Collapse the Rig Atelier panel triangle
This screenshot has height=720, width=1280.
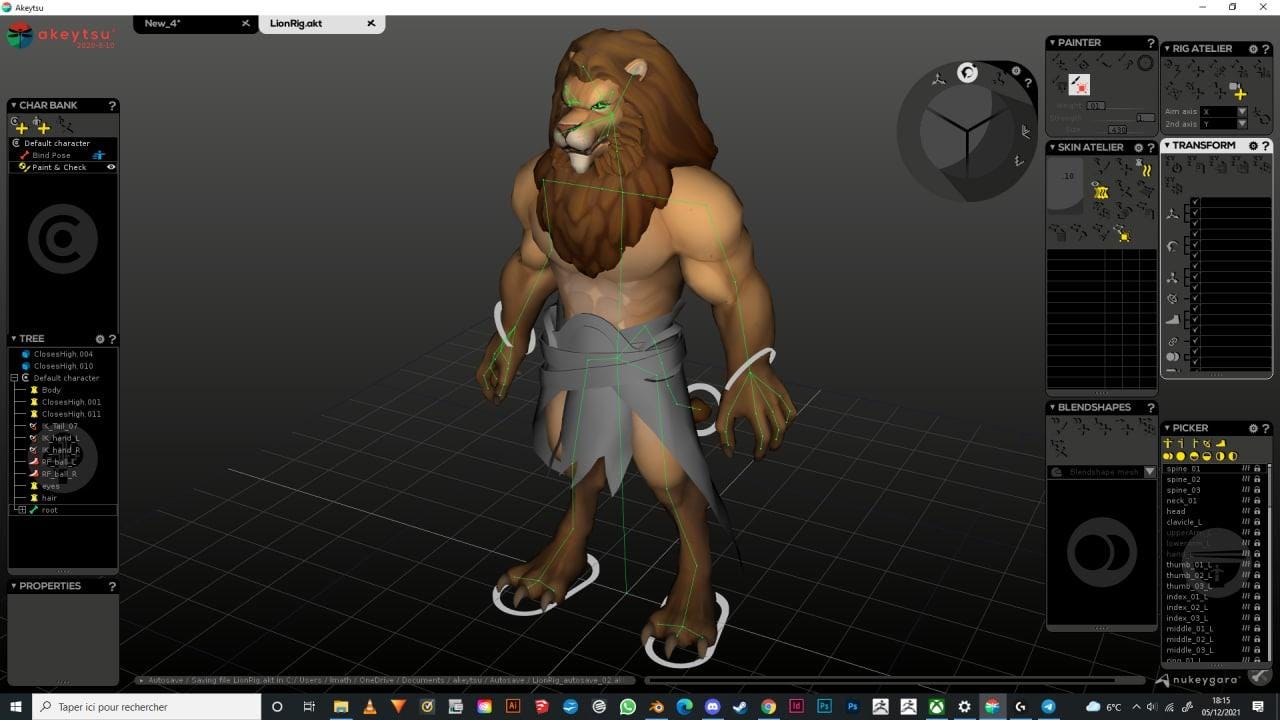click(1167, 49)
